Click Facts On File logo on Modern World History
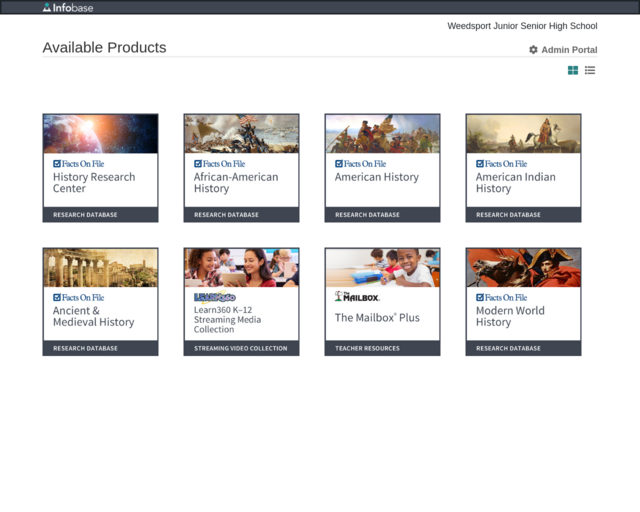The image size is (640, 512). [x=501, y=298]
